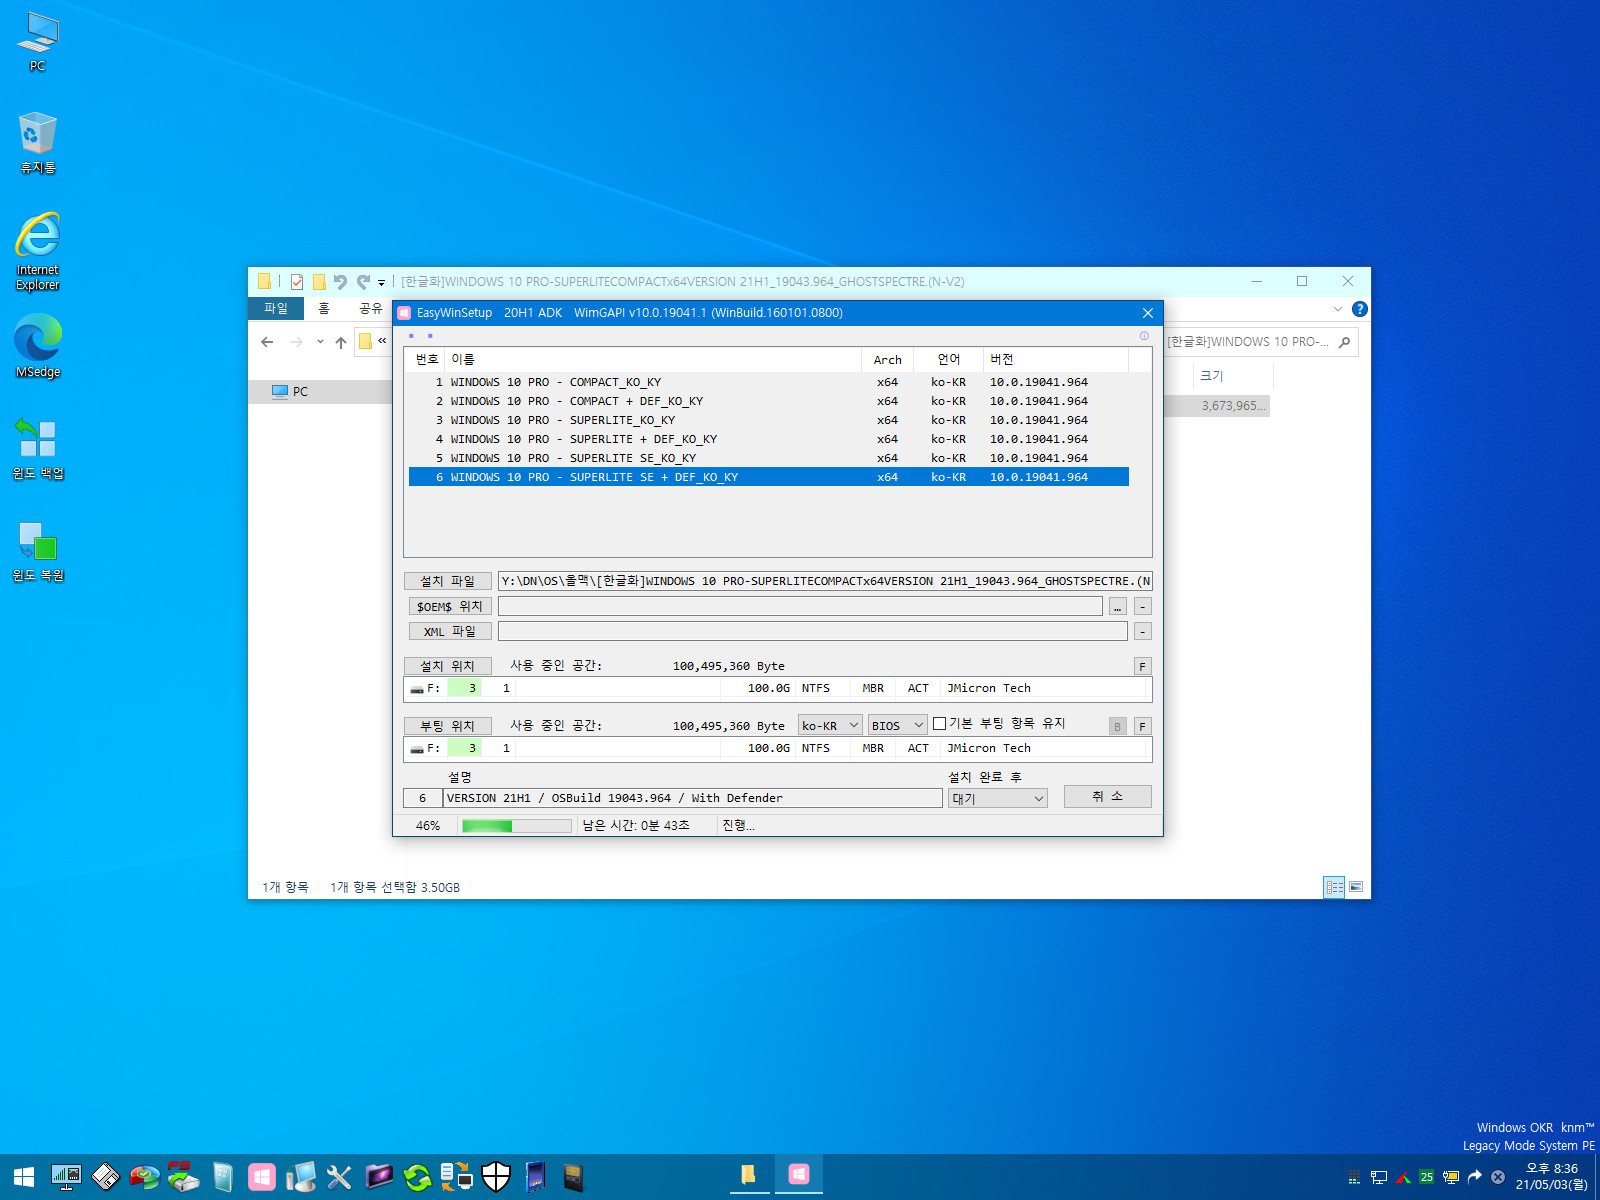Select row 3 SUPERLITE_KO_KY image
The height and width of the screenshot is (1200, 1600).
pyautogui.click(x=768, y=420)
